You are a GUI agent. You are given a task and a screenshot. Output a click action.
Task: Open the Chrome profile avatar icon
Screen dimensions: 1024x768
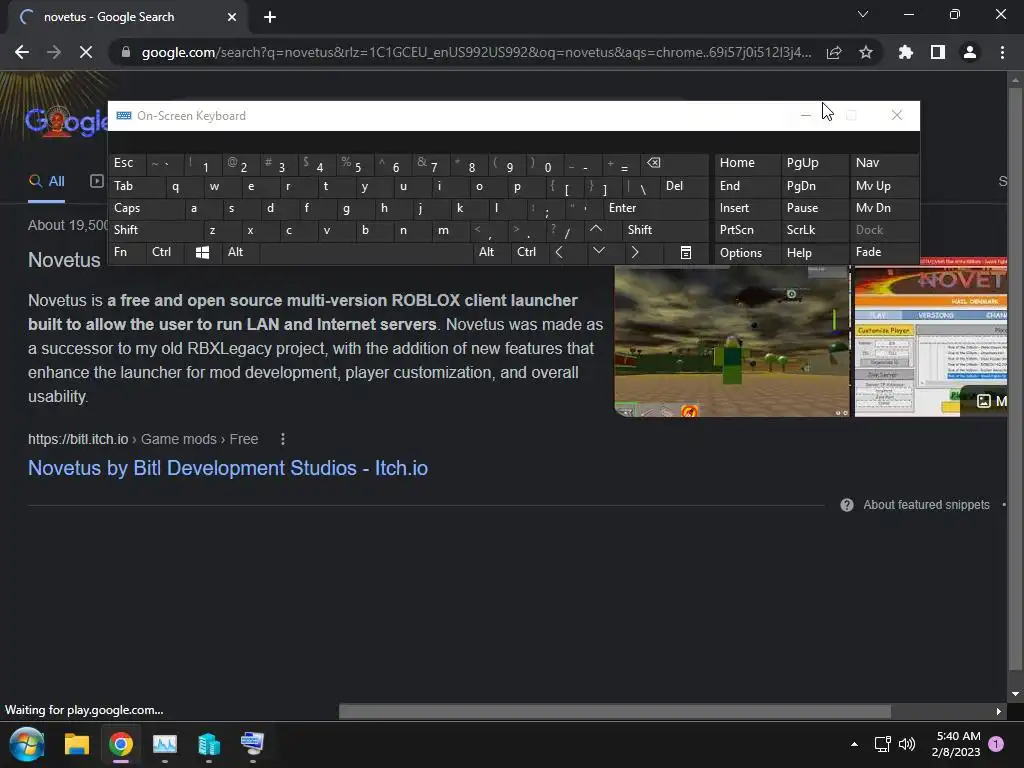tap(970, 52)
